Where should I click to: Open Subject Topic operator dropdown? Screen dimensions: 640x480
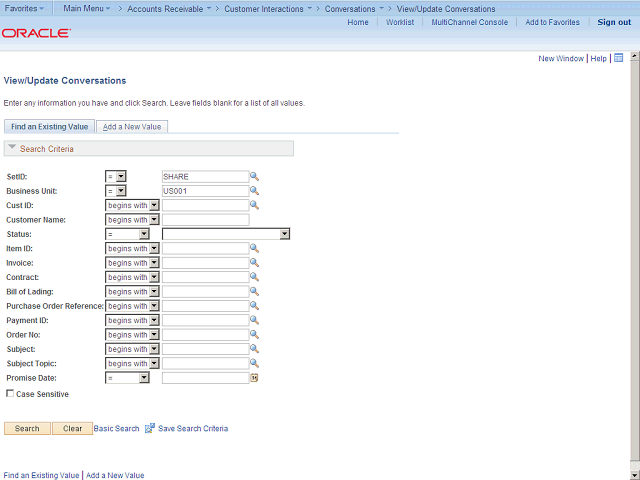pos(132,364)
